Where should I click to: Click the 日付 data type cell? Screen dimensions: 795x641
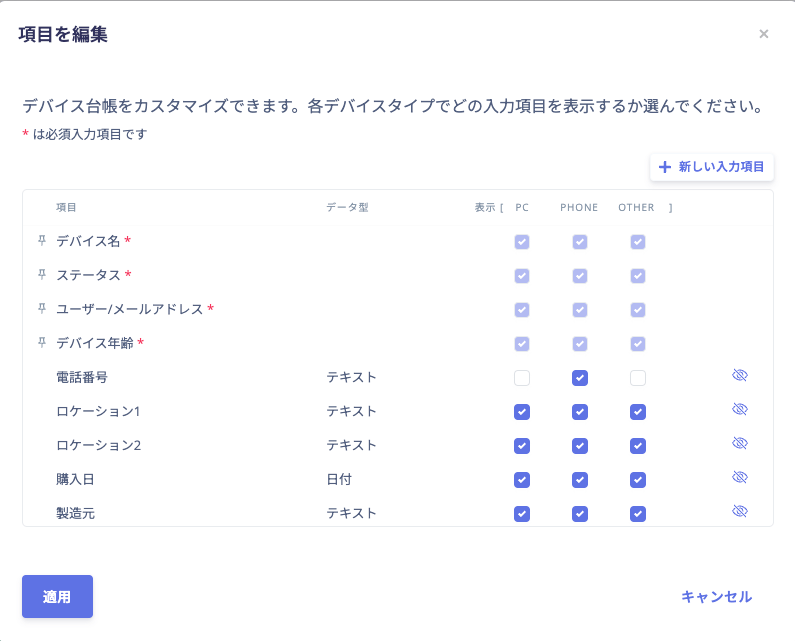pos(339,479)
